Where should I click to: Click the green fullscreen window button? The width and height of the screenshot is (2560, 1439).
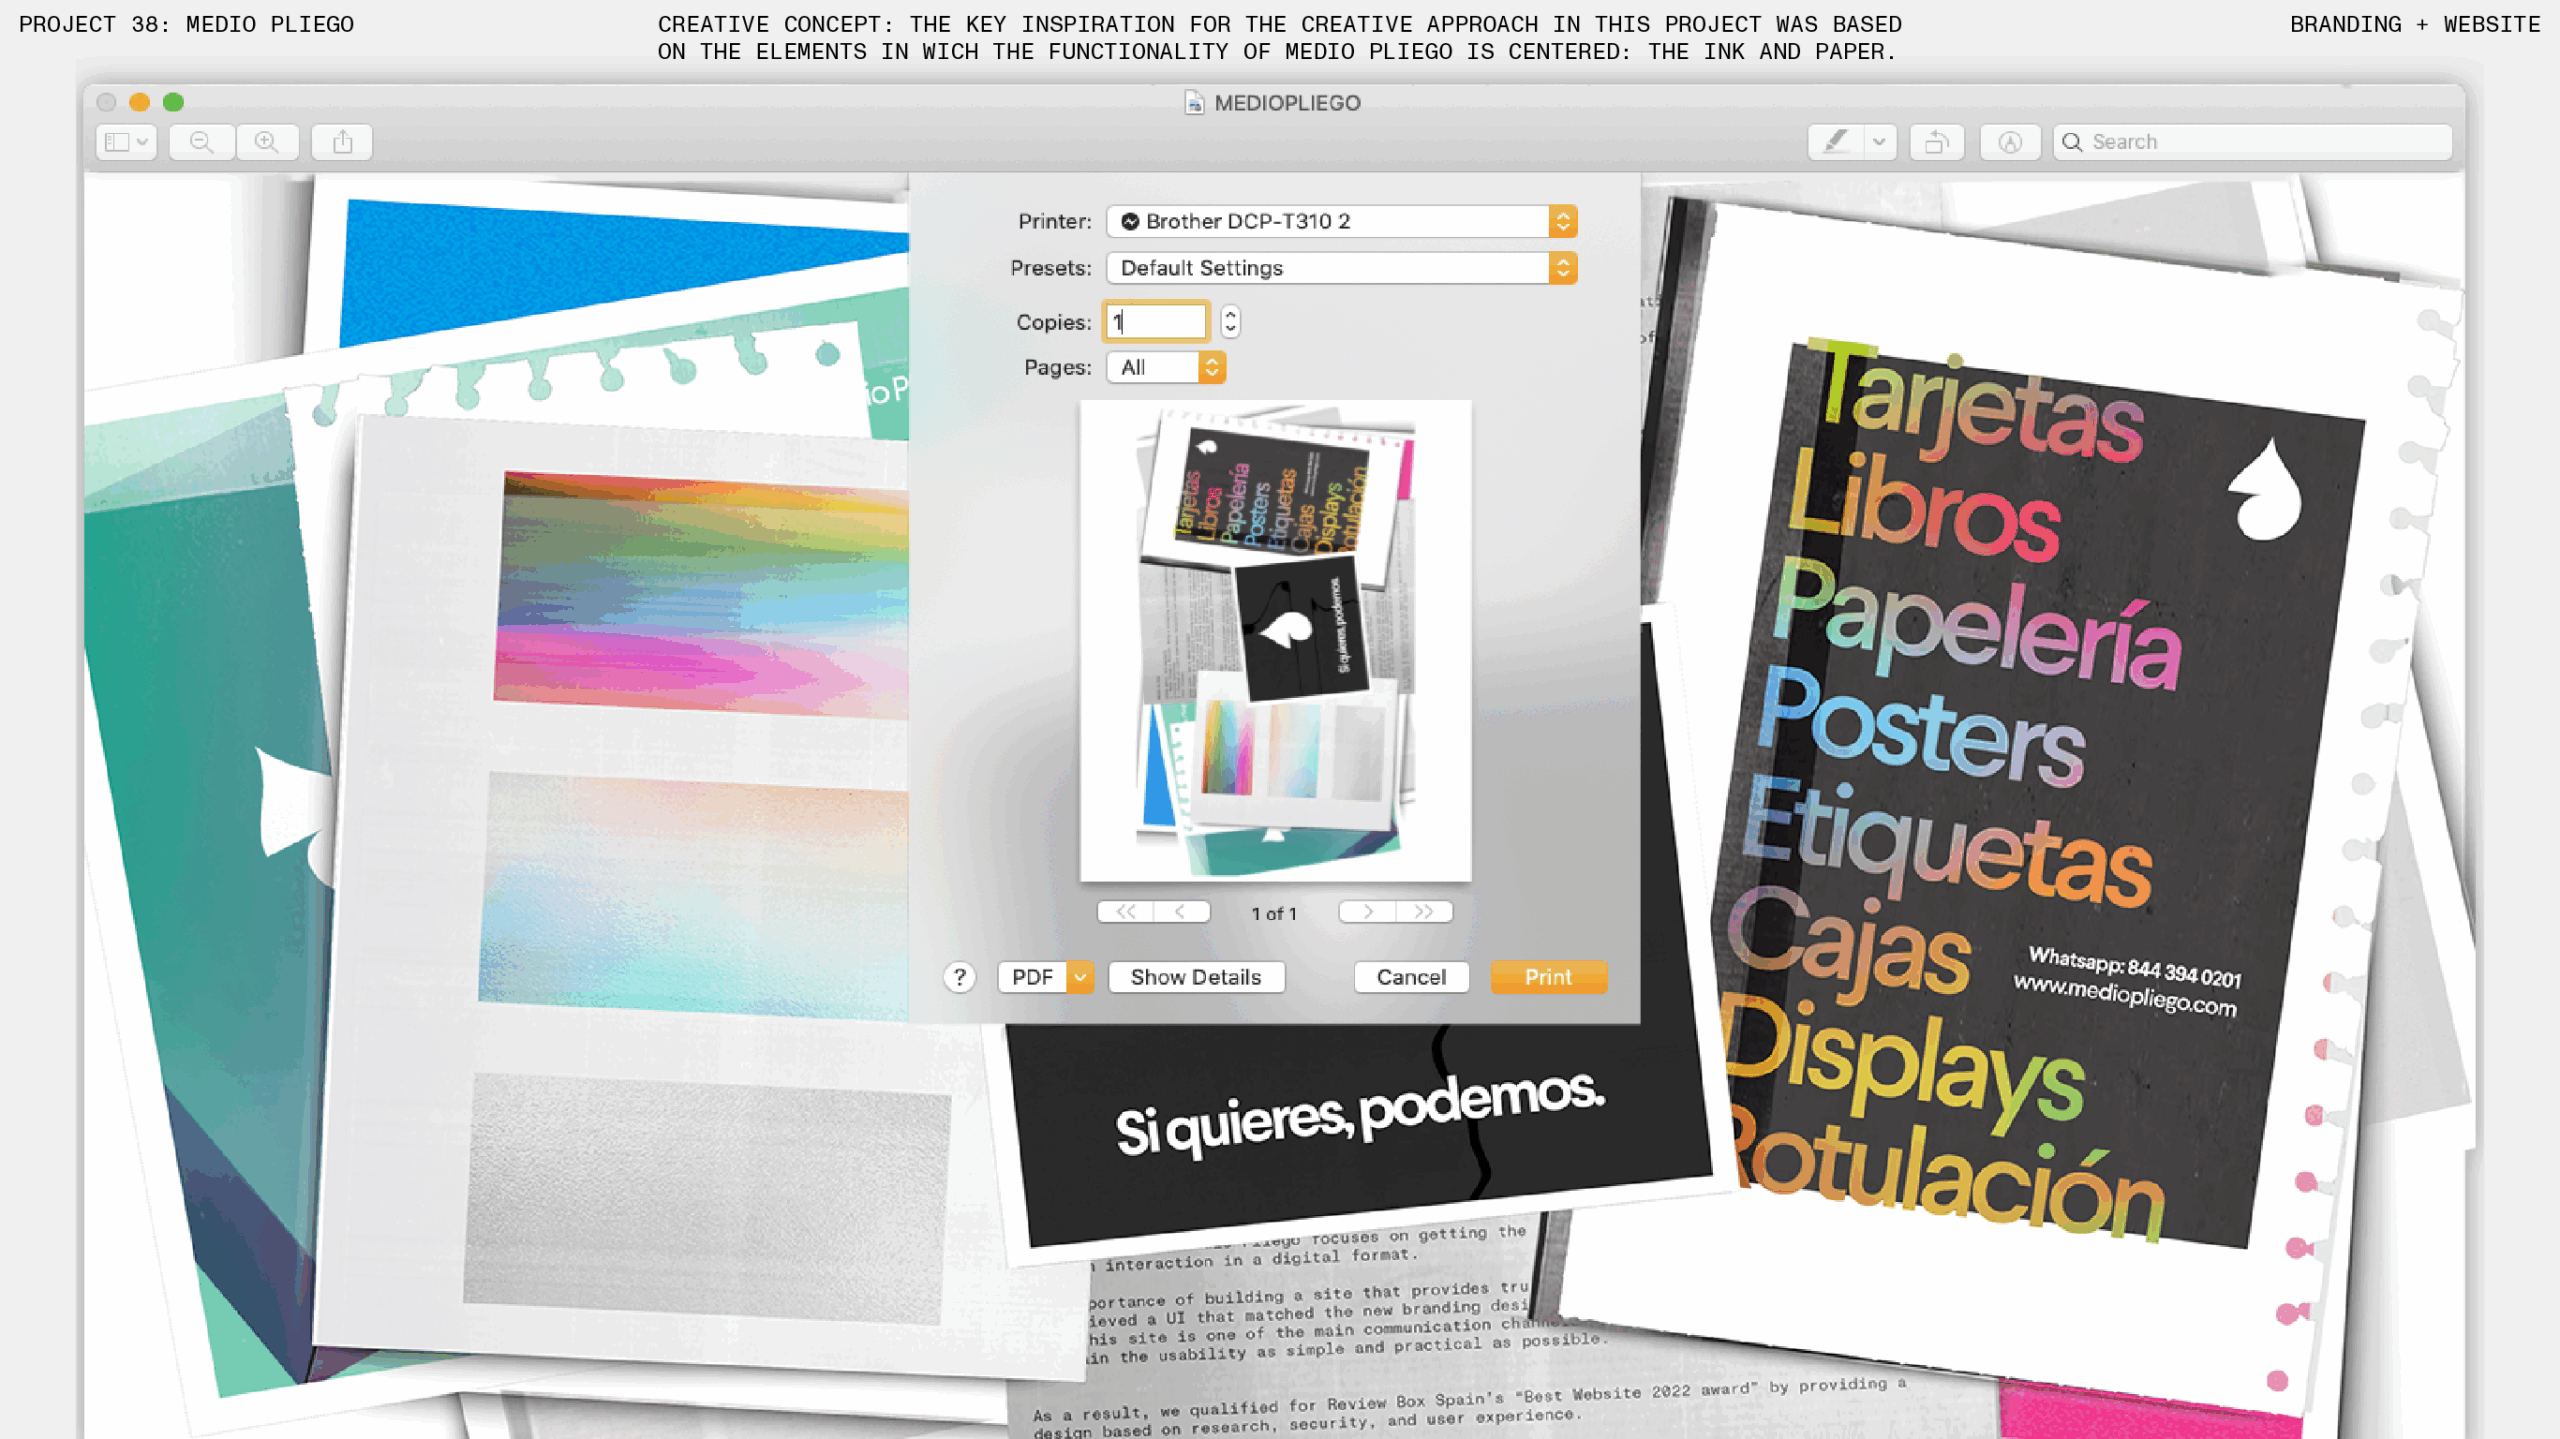(173, 102)
